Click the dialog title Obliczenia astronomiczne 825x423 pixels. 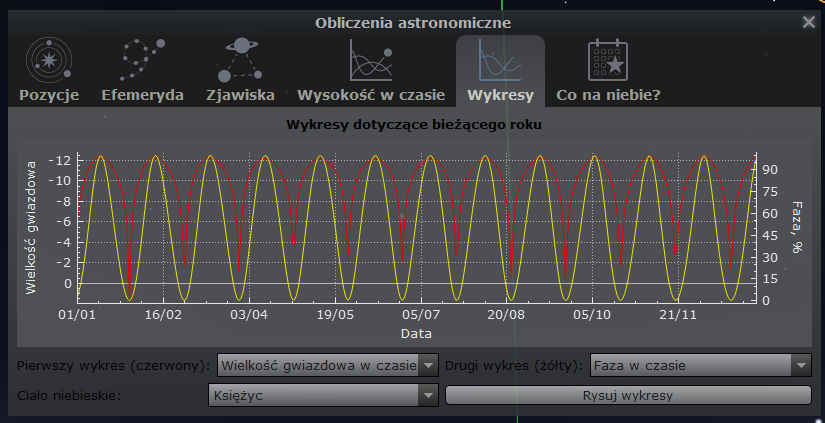pyautogui.click(x=412, y=22)
